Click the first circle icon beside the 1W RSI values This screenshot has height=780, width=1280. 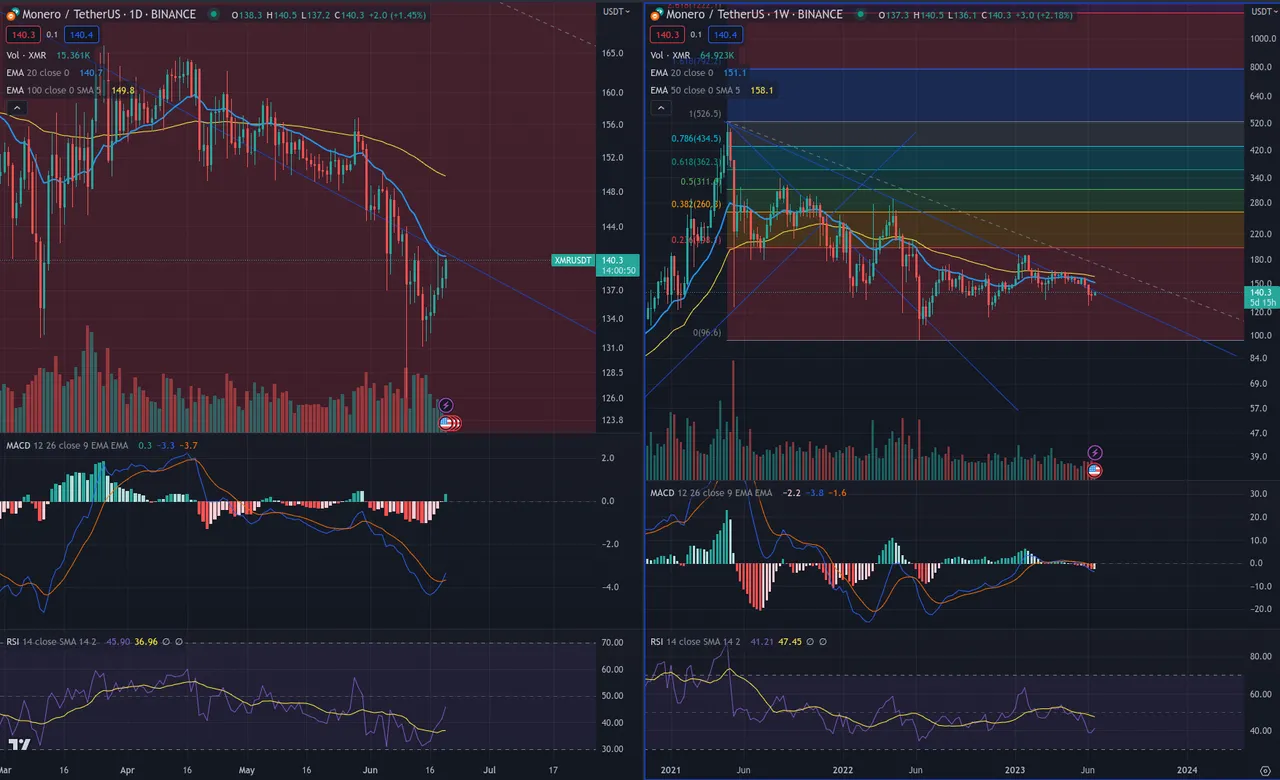811,642
